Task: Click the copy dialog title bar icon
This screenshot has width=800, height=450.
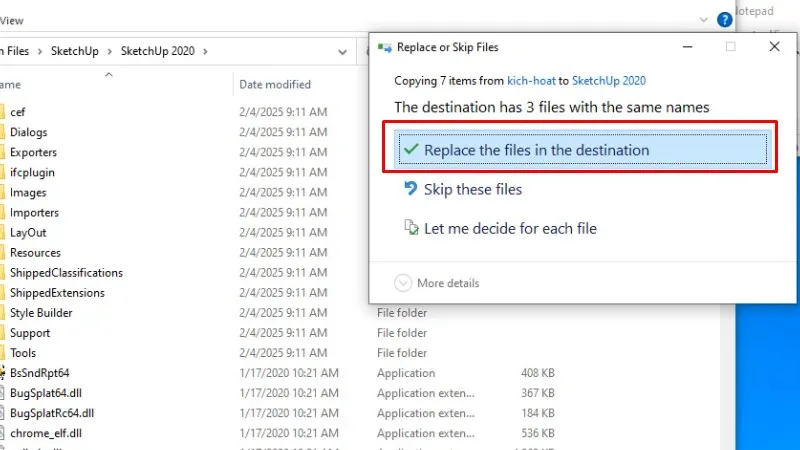Action: pyautogui.click(x=383, y=47)
